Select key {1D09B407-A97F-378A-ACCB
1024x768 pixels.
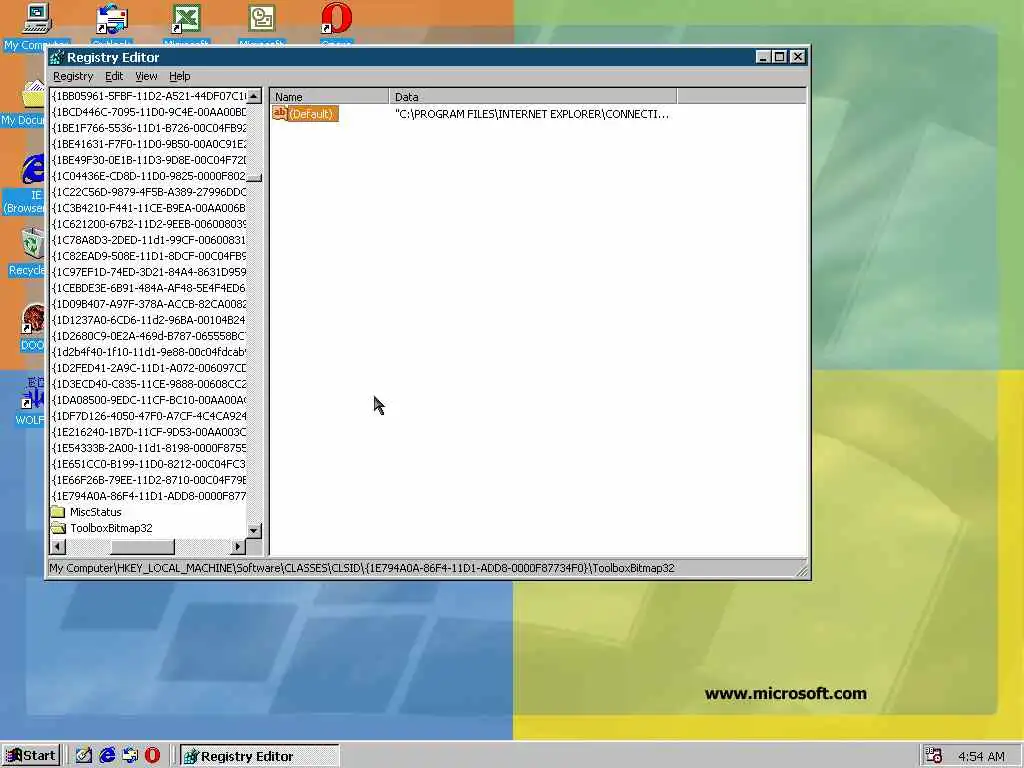(149, 304)
